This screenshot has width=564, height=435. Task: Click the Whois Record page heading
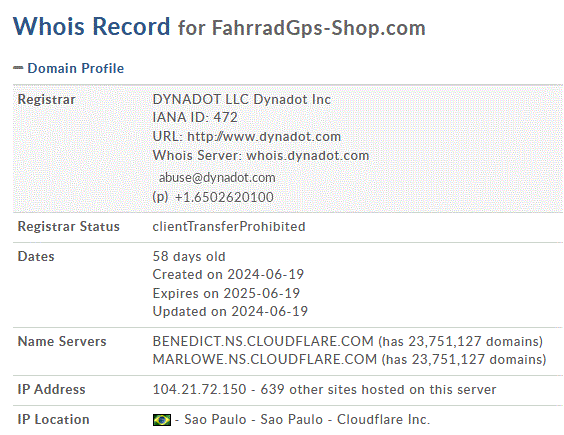pos(91,26)
